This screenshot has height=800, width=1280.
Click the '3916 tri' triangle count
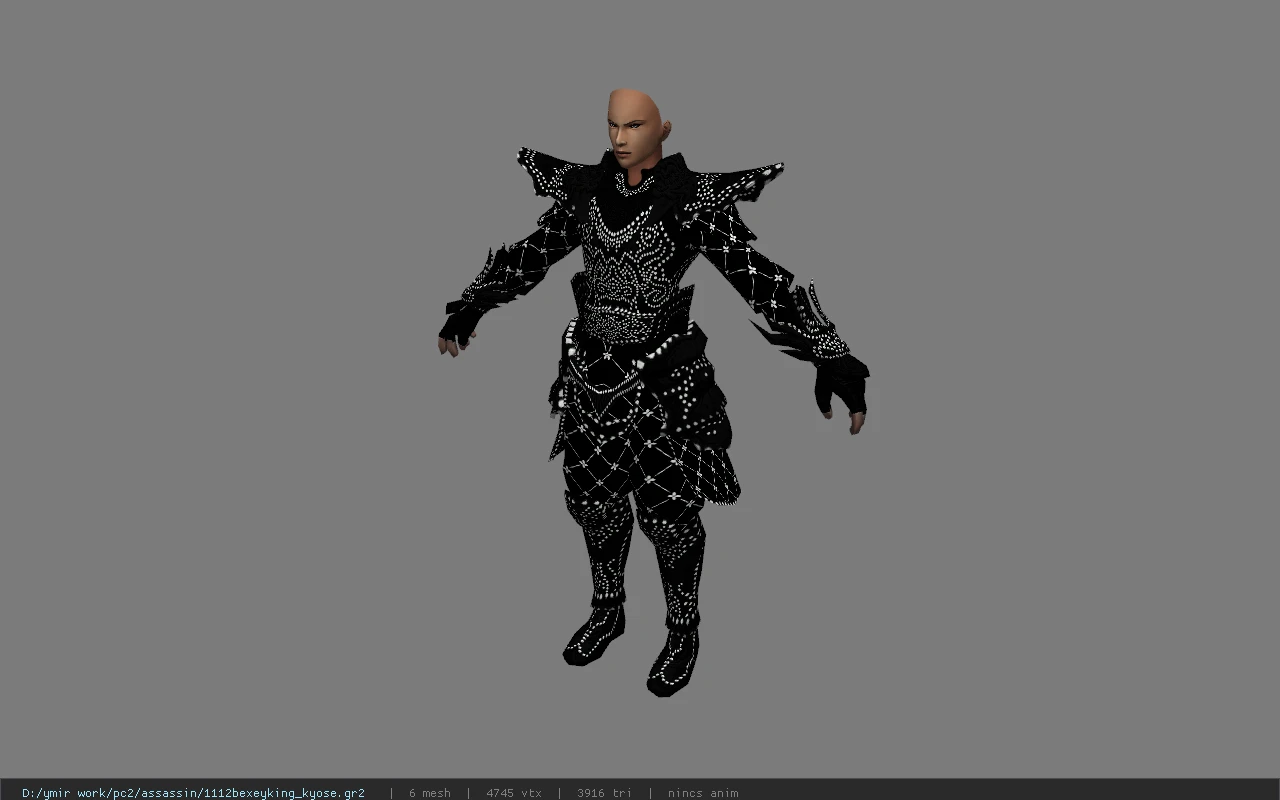[604, 793]
